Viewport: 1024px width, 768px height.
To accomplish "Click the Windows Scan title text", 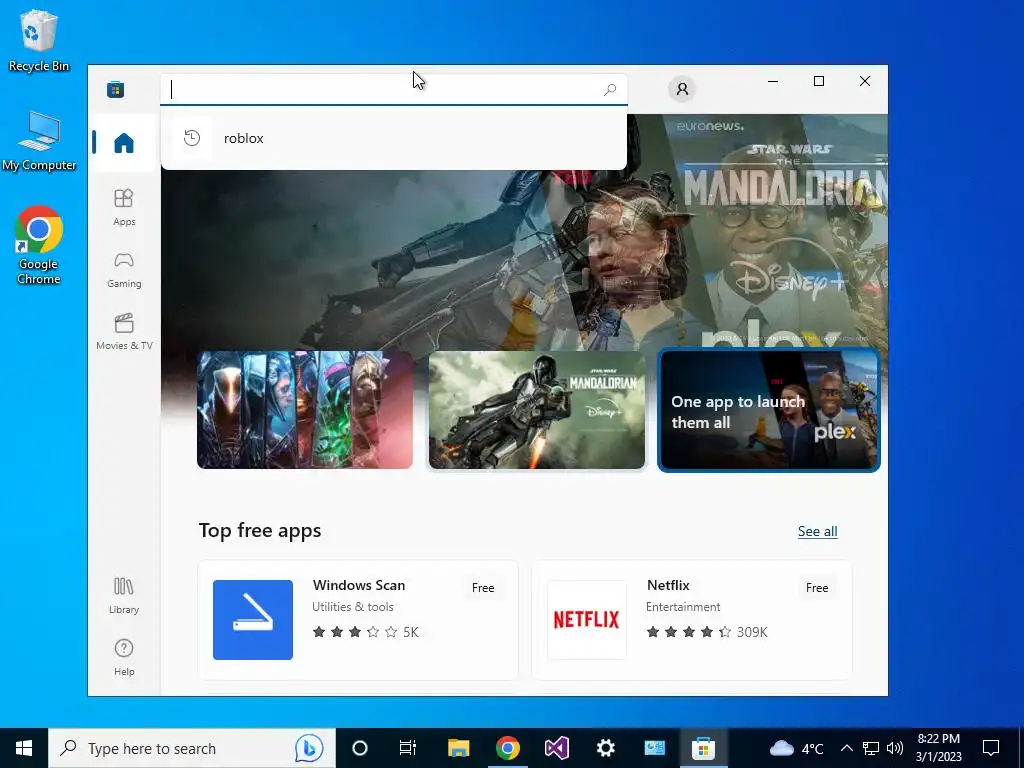I will click(359, 585).
